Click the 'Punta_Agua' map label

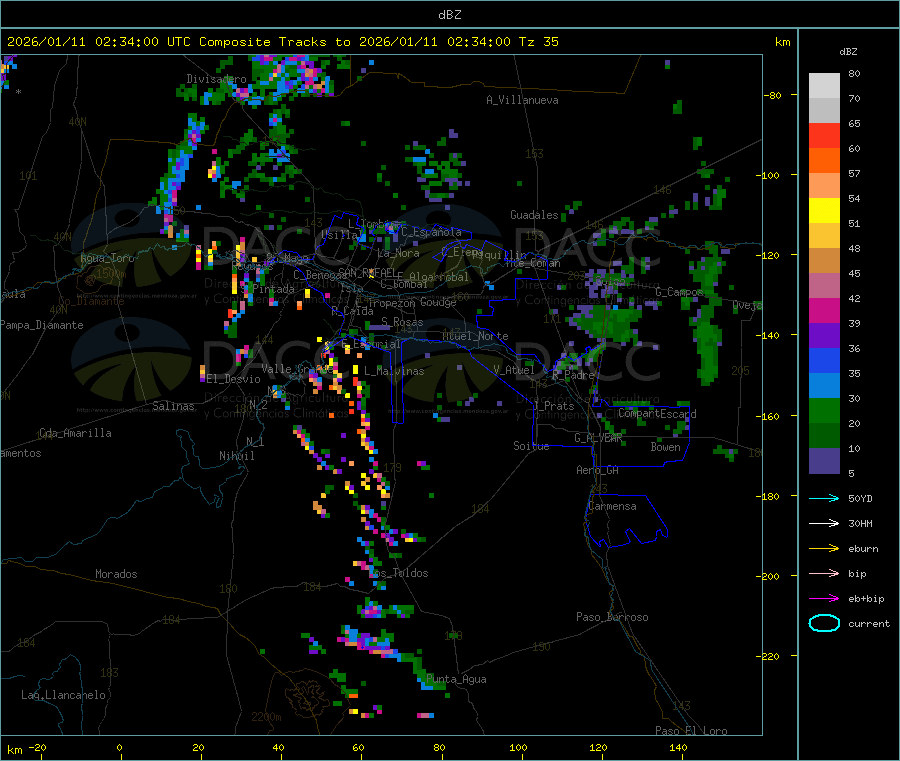[456, 679]
